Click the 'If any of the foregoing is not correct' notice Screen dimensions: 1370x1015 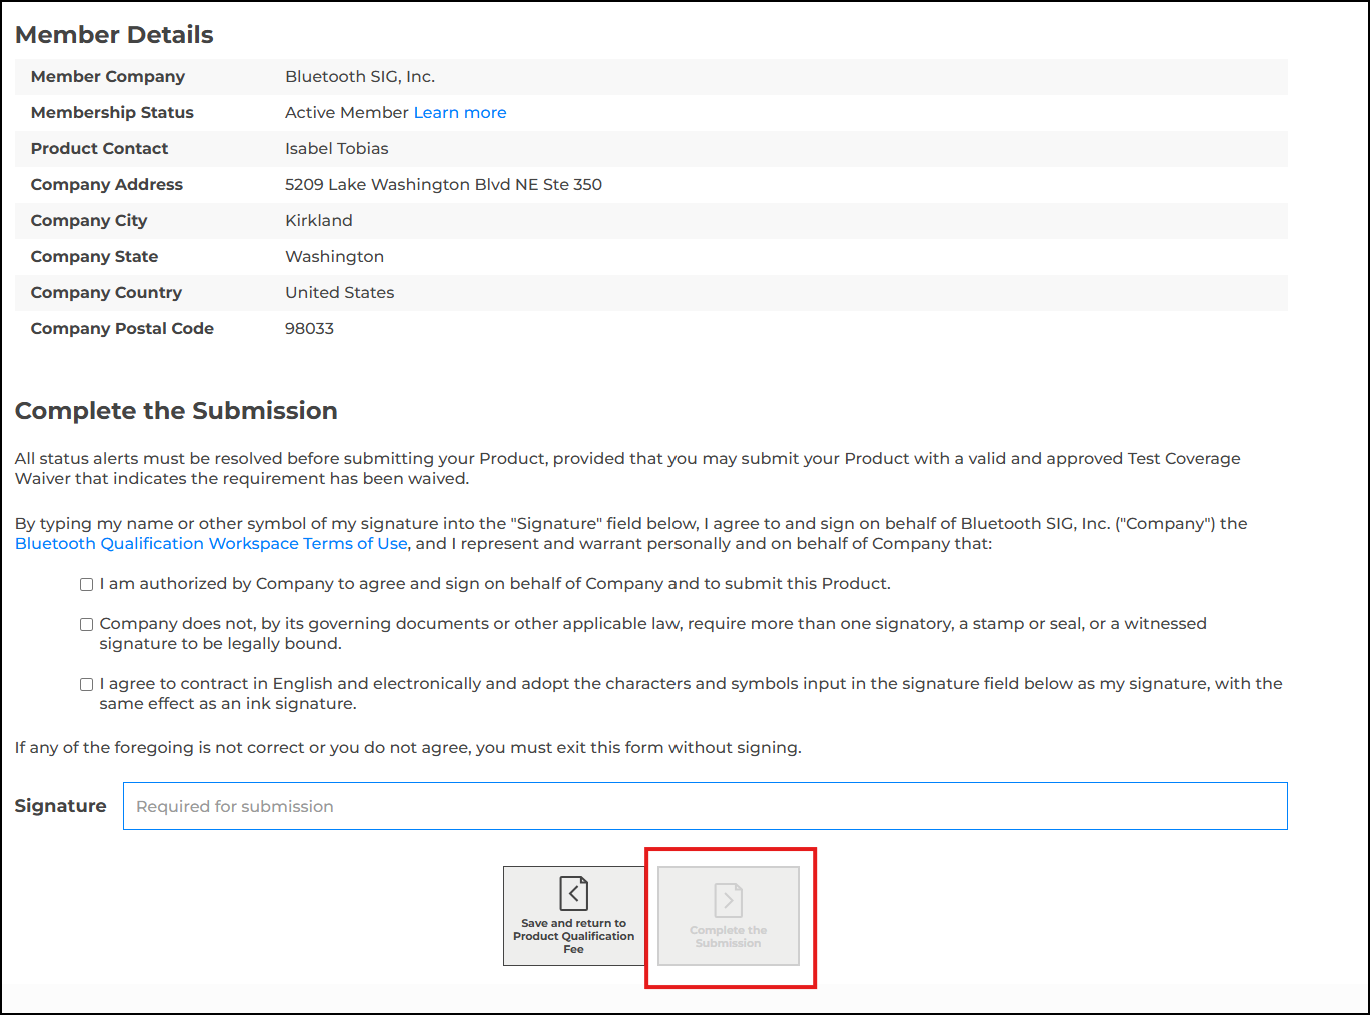(x=408, y=748)
